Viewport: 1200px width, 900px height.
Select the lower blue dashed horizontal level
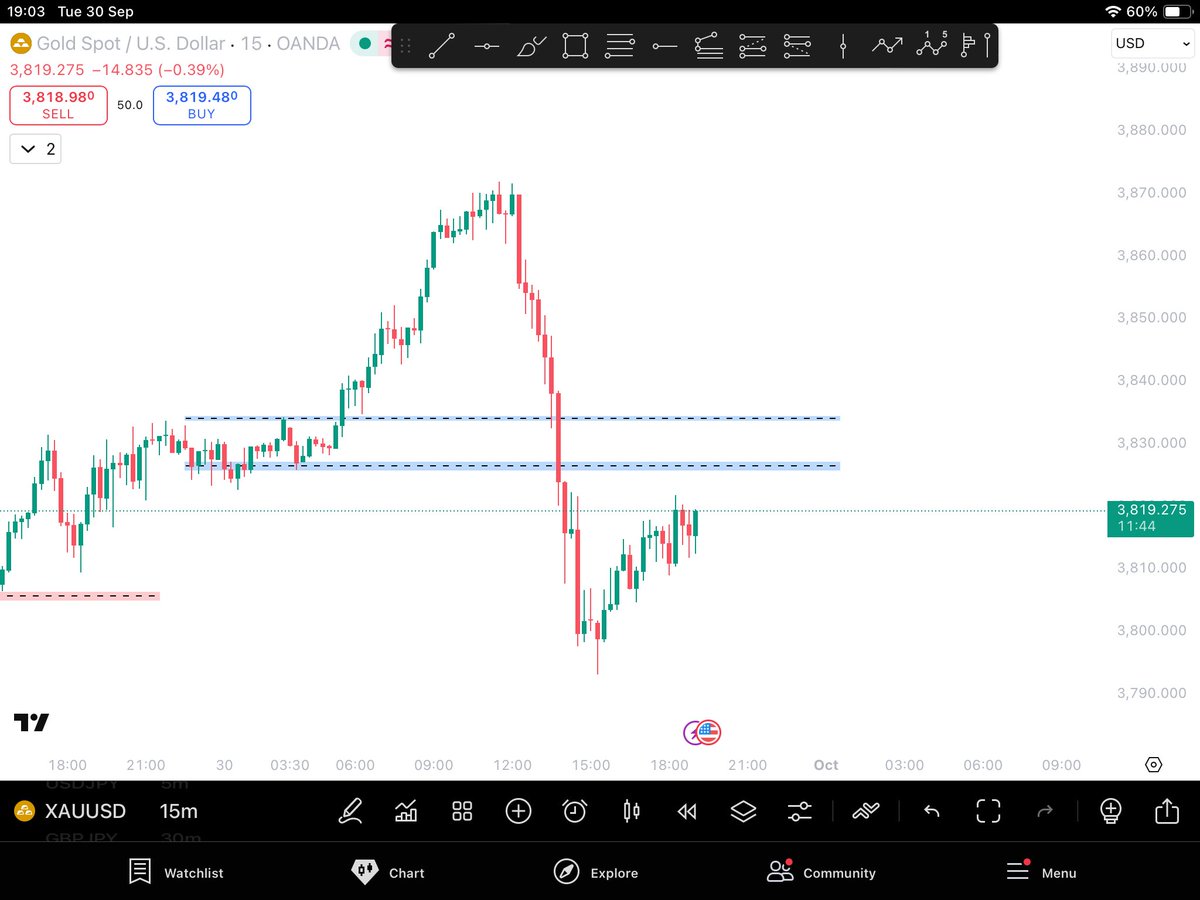point(512,466)
